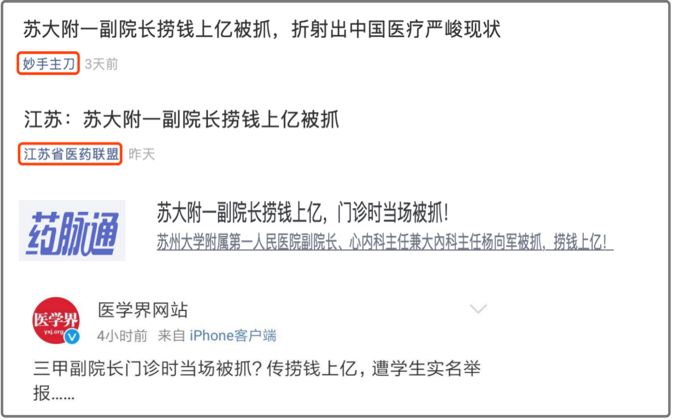Click the 来自 source label
The image size is (675, 420).
tap(171, 336)
